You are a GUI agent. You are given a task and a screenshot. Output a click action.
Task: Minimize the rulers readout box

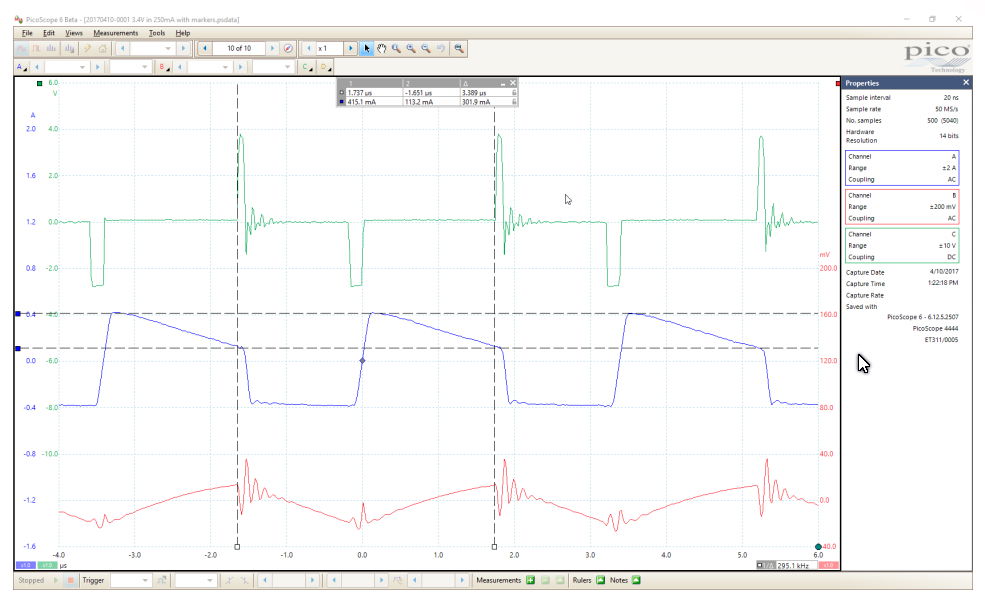pyautogui.click(x=503, y=83)
